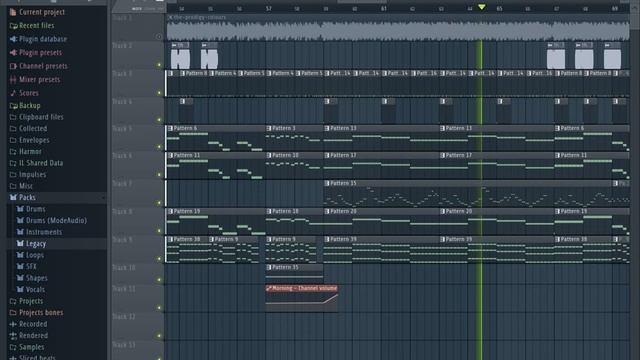Click the Drums (ModeAudio) pack icon

click(x=20, y=220)
